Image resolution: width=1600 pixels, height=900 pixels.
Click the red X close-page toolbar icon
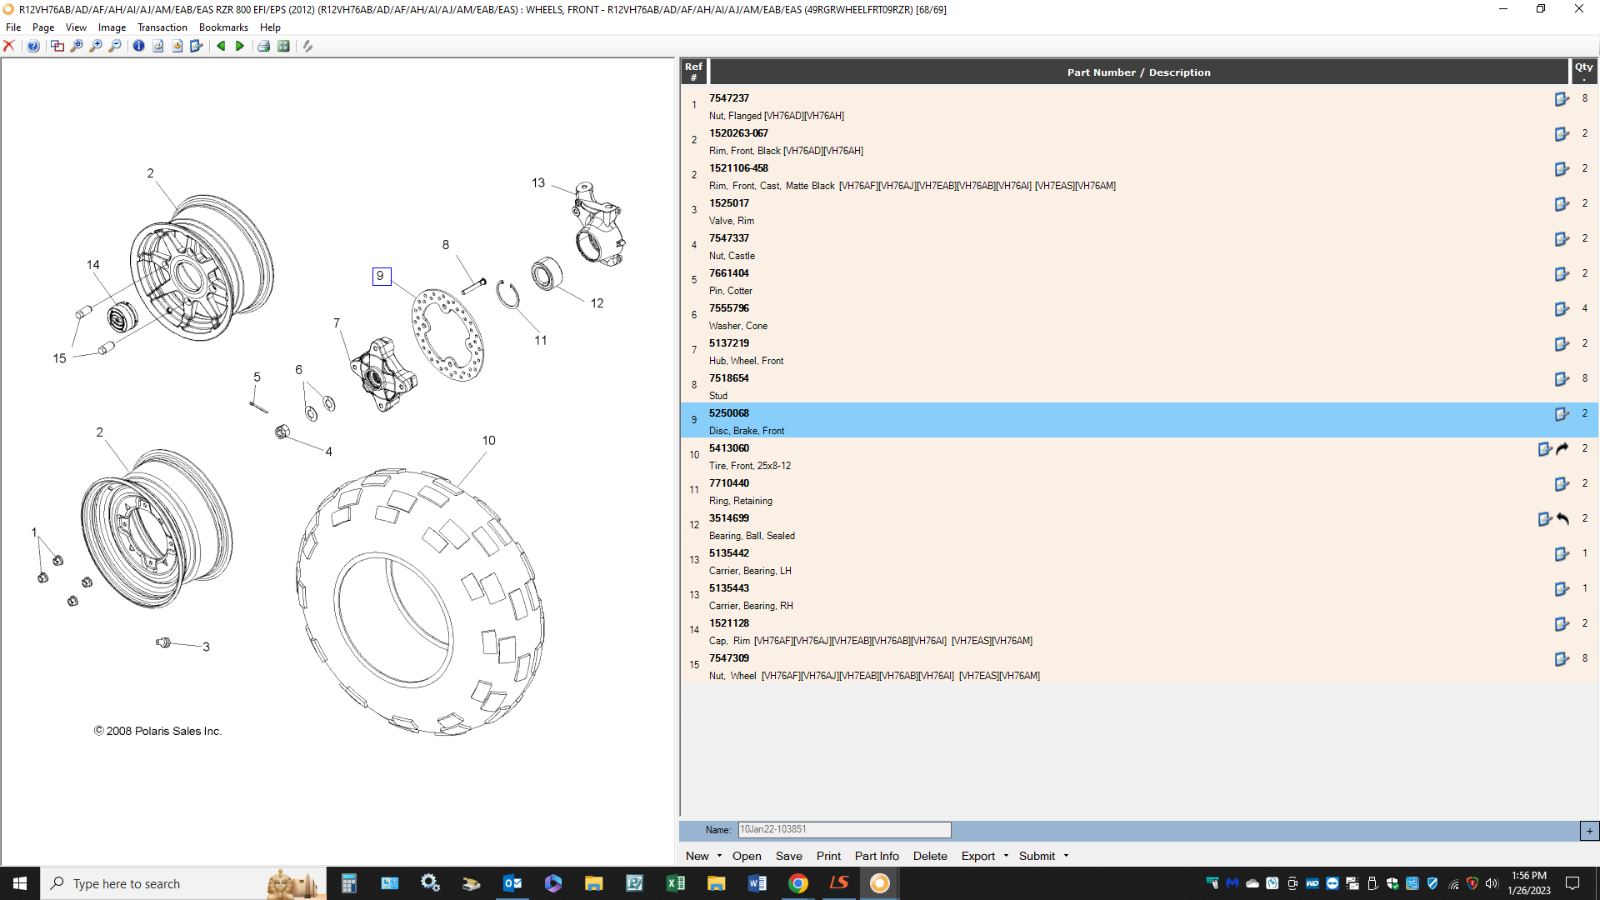tap(9, 46)
